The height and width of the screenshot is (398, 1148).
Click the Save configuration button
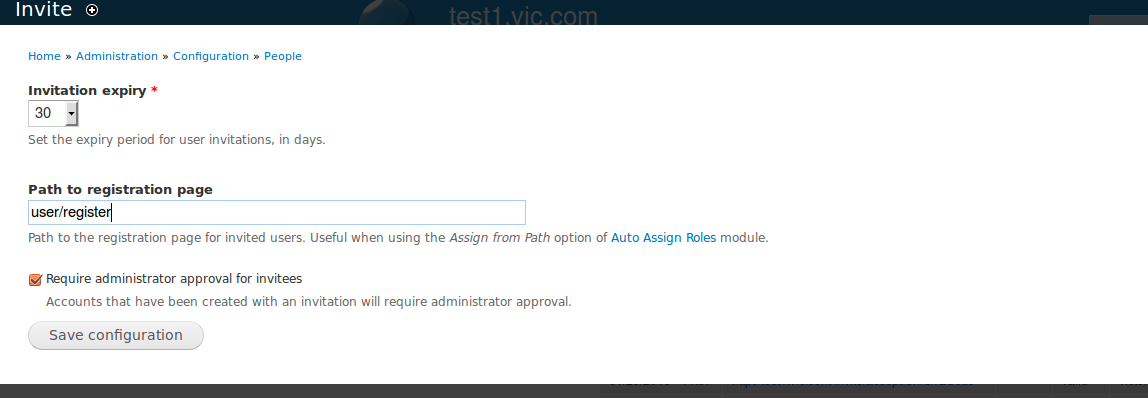click(x=116, y=335)
